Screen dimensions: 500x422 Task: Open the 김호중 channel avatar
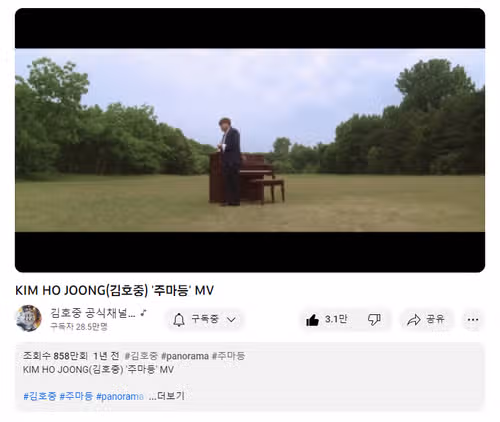click(28, 318)
